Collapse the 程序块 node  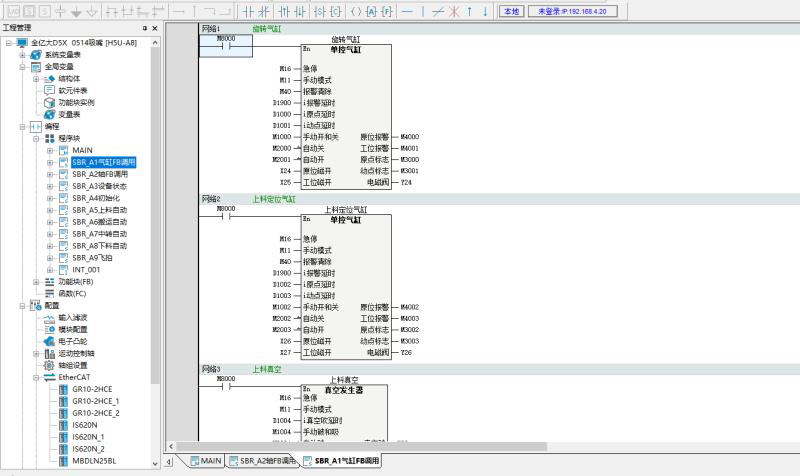(x=36, y=138)
